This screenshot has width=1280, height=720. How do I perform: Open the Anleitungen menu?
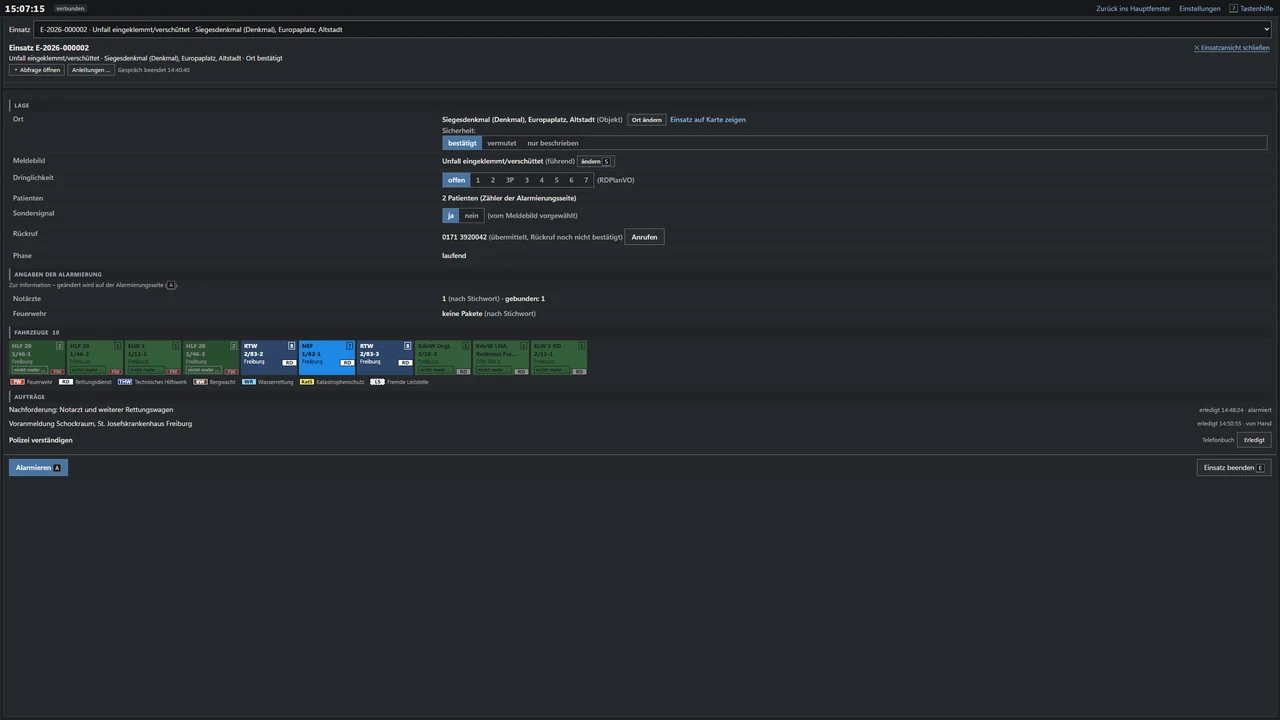pyautogui.click(x=91, y=70)
